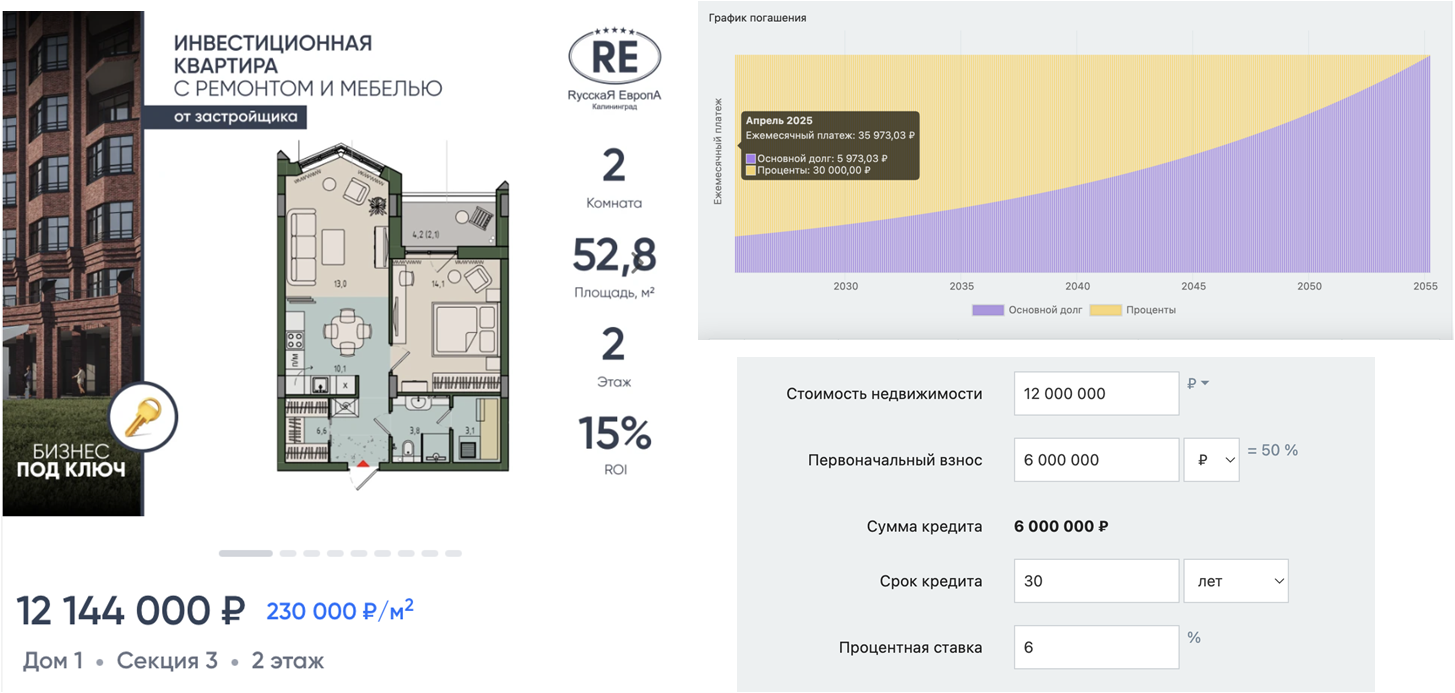The width and height of the screenshot is (1455, 693).
Task: Click the '= 50 %' down payment share
Action: 1272,451
